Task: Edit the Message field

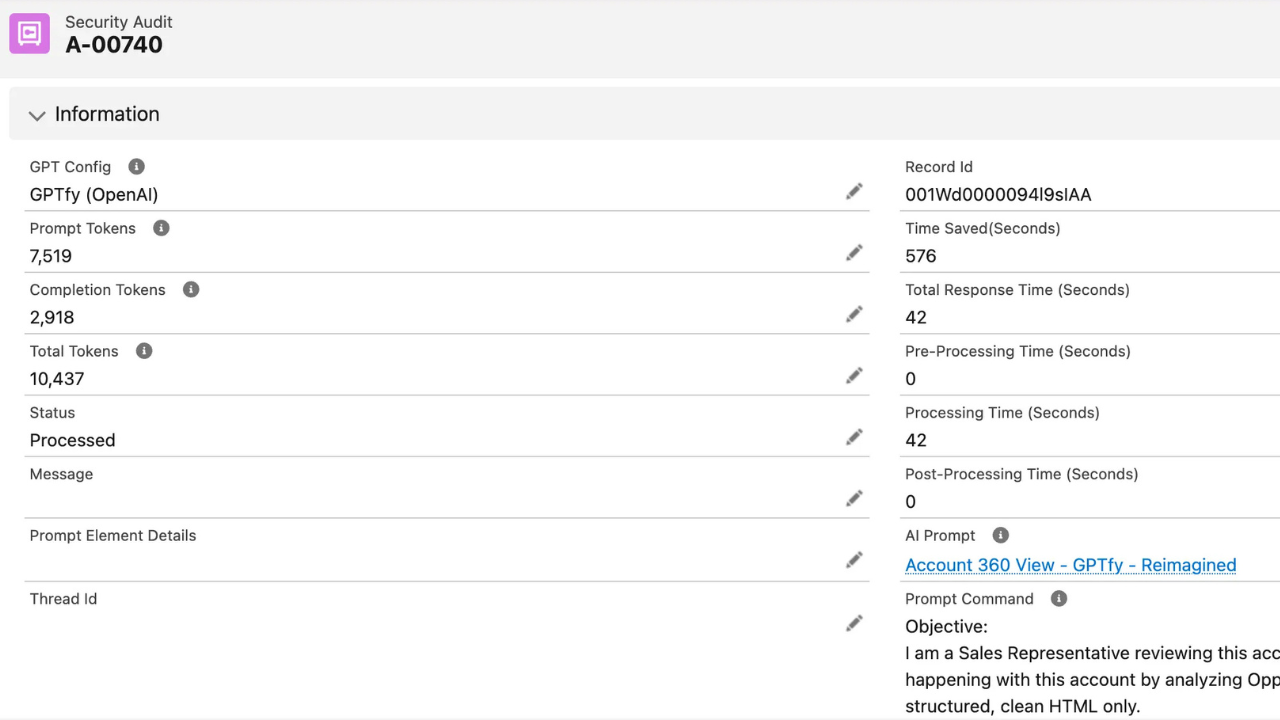Action: coord(853,499)
